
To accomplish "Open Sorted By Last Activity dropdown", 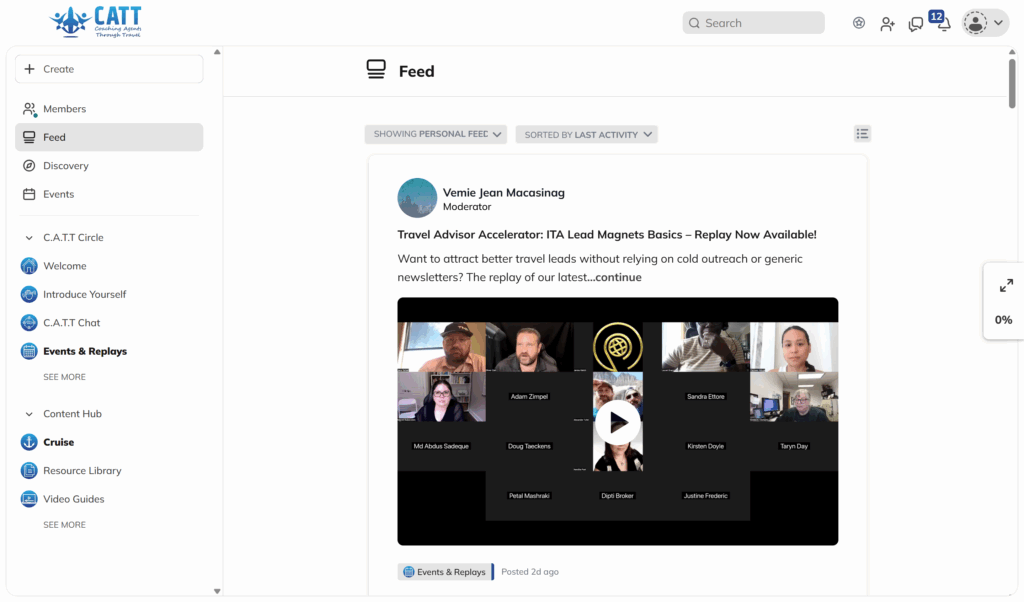I will [x=586, y=135].
